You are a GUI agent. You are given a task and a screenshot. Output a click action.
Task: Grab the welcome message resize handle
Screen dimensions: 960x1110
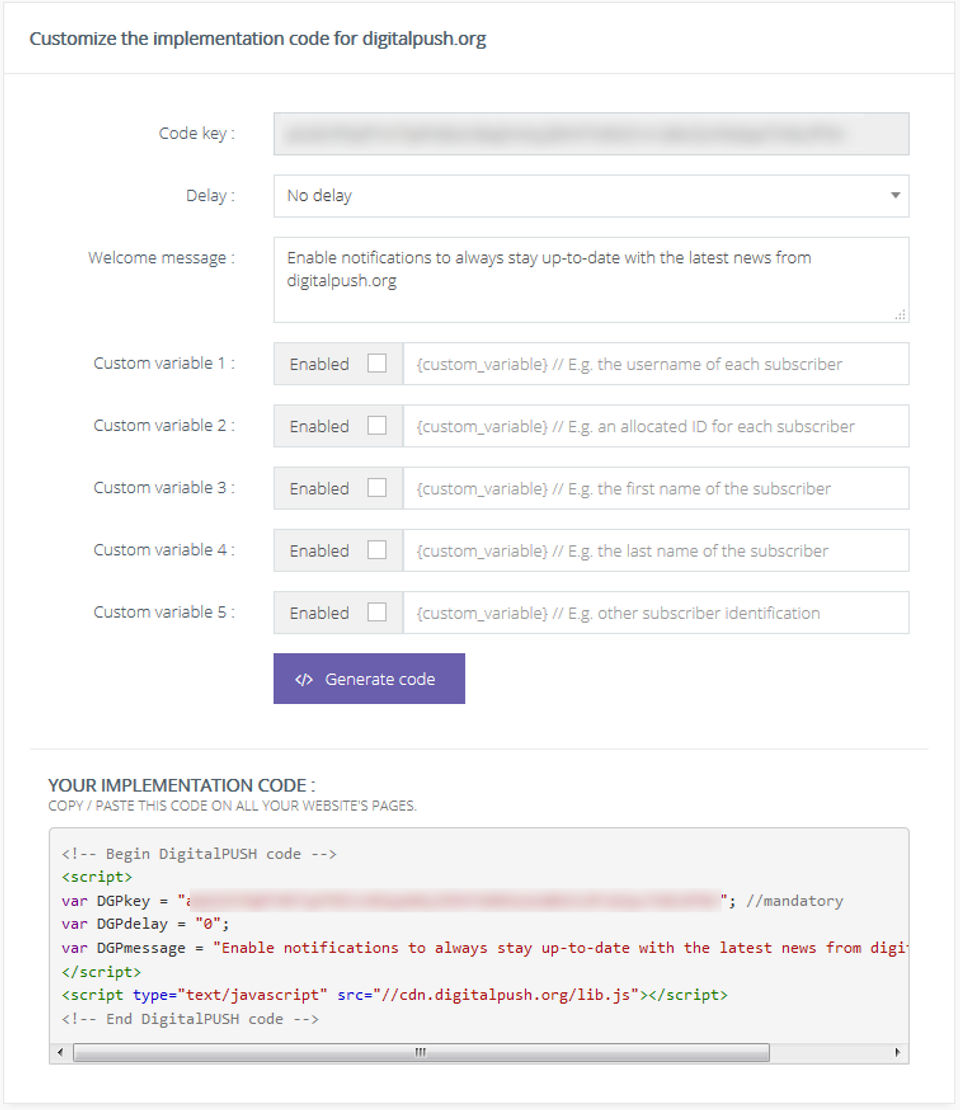tap(901, 315)
